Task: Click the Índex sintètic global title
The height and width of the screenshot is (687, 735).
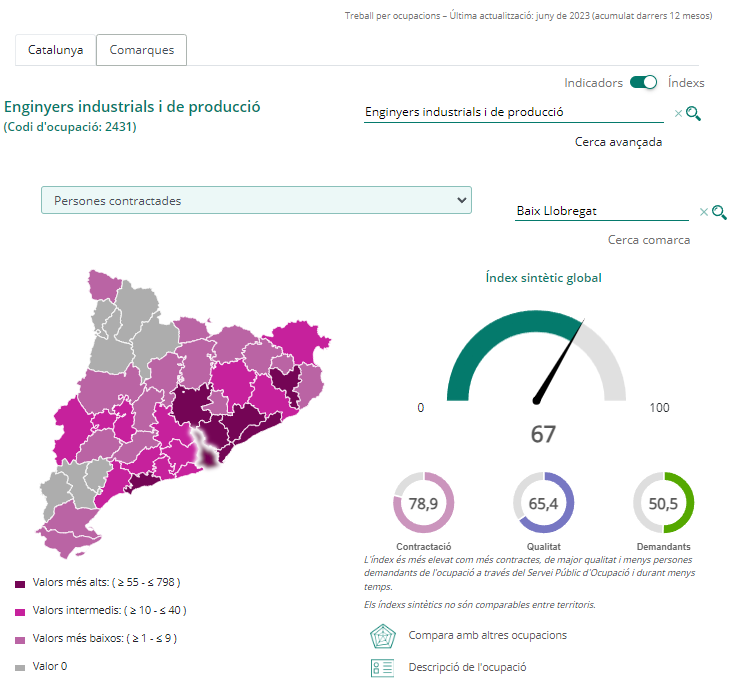Action: [x=543, y=278]
